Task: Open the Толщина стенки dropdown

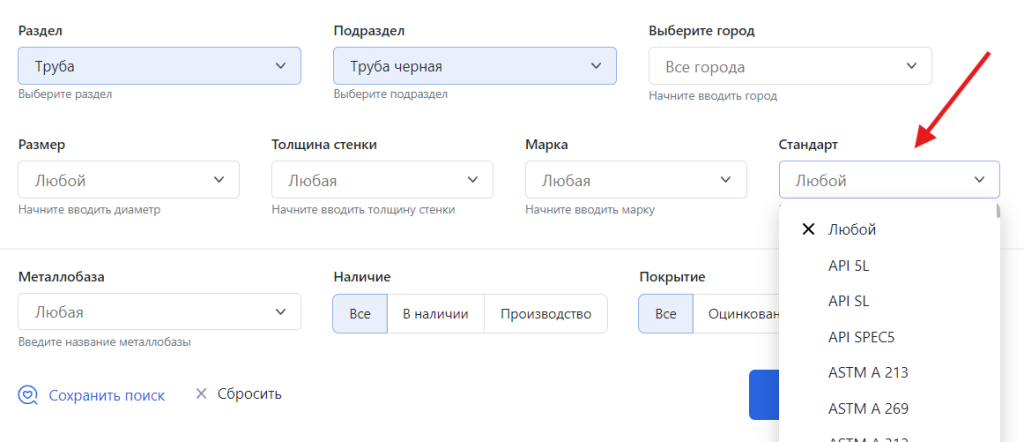Action: [x=382, y=180]
